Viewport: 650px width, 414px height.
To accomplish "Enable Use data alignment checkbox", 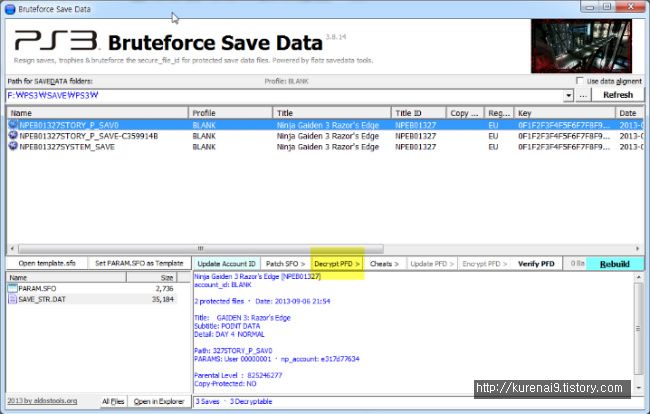I will click(x=580, y=80).
